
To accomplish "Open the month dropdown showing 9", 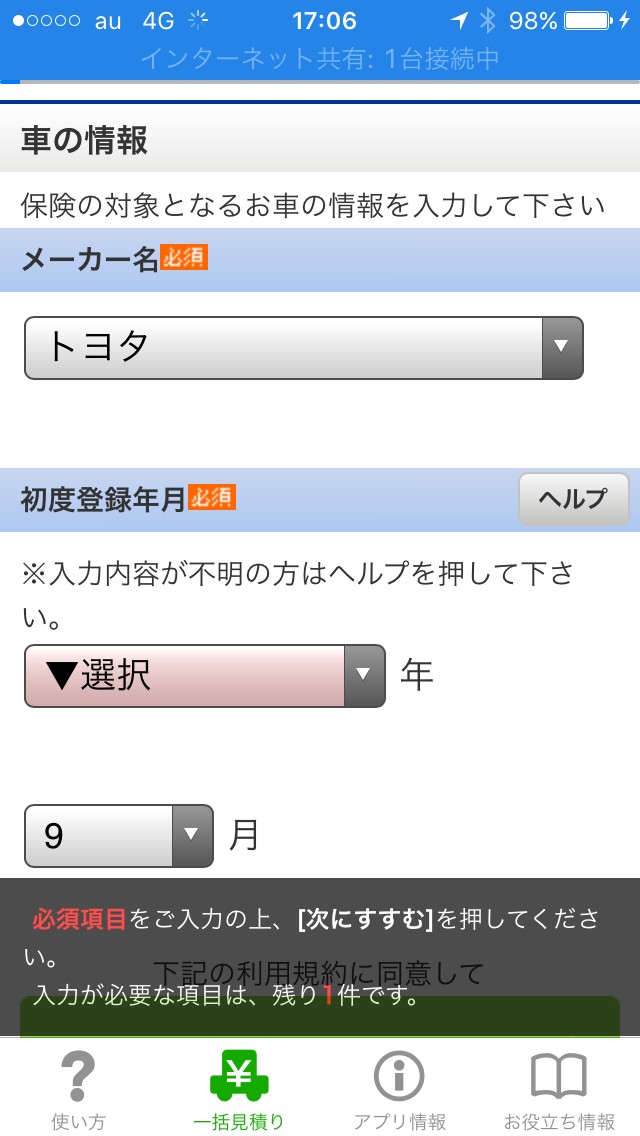I will click(x=100, y=835).
